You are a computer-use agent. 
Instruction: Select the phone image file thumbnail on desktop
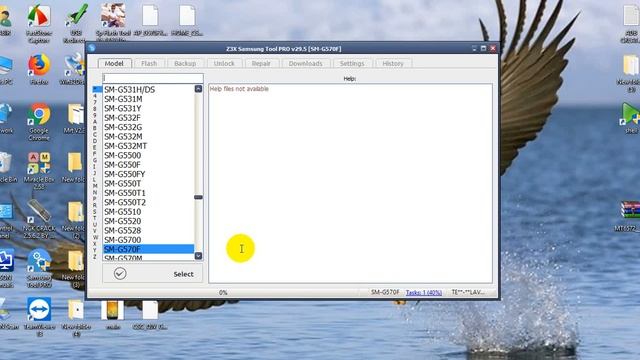tap(113, 314)
